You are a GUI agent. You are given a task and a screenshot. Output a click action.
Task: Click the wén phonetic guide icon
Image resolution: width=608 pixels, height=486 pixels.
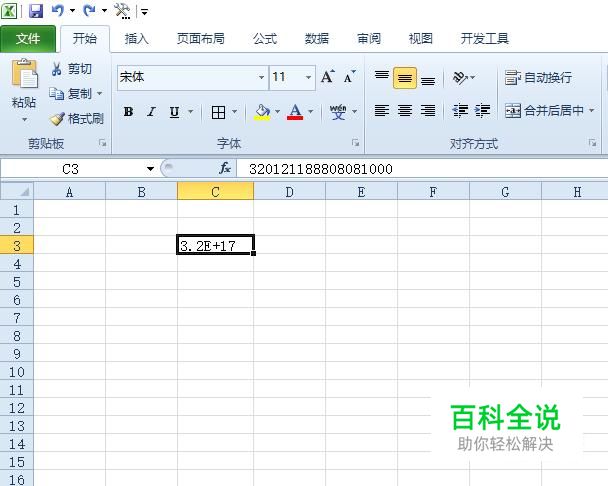pos(338,112)
